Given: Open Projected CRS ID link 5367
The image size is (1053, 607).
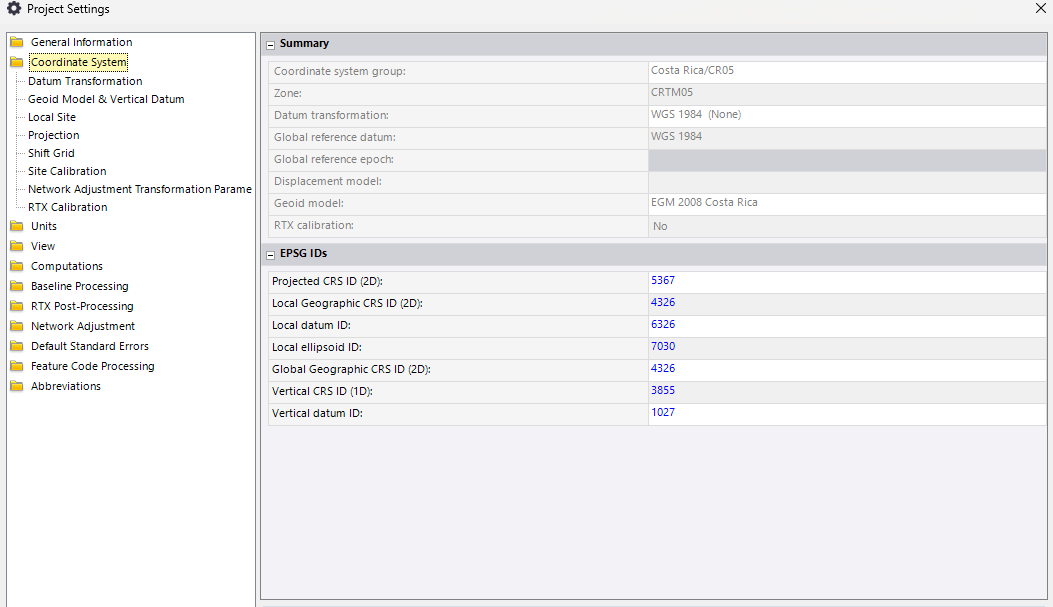Looking at the screenshot, I should click(x=663, y=281).
